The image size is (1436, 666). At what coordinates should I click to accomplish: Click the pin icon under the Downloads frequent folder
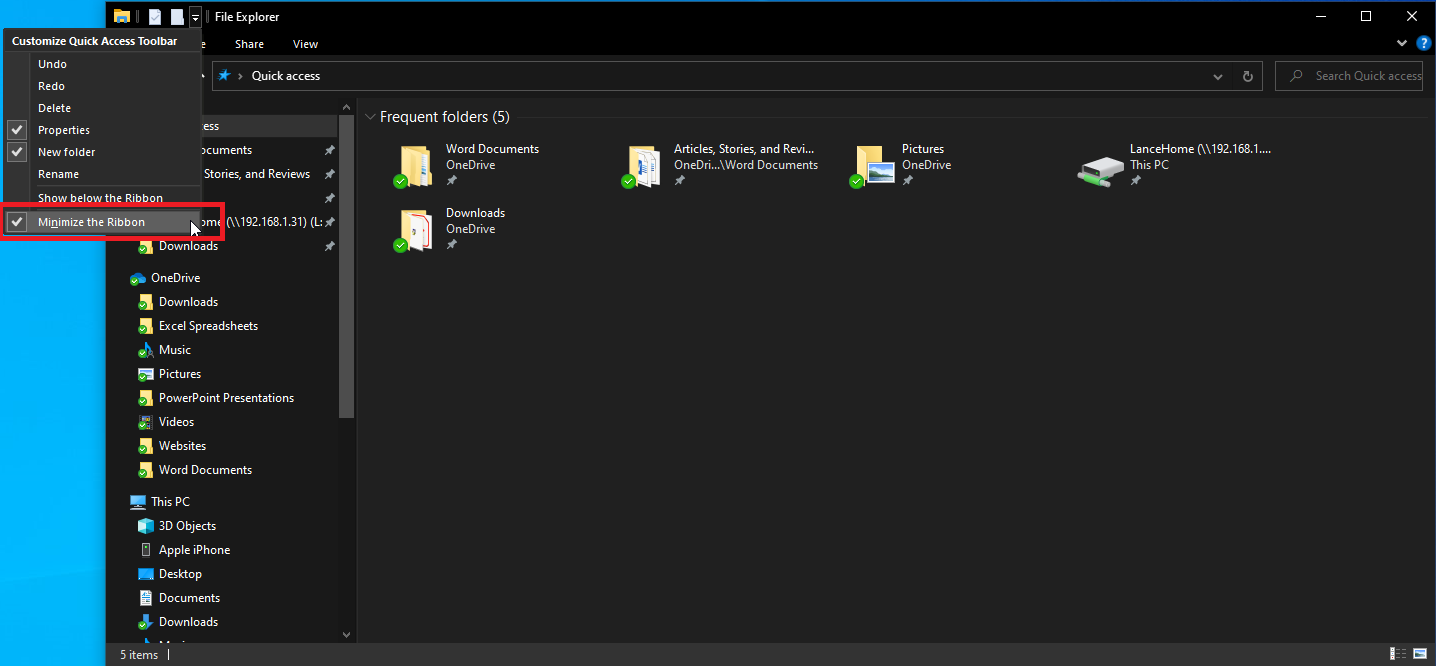coord(451,245)
